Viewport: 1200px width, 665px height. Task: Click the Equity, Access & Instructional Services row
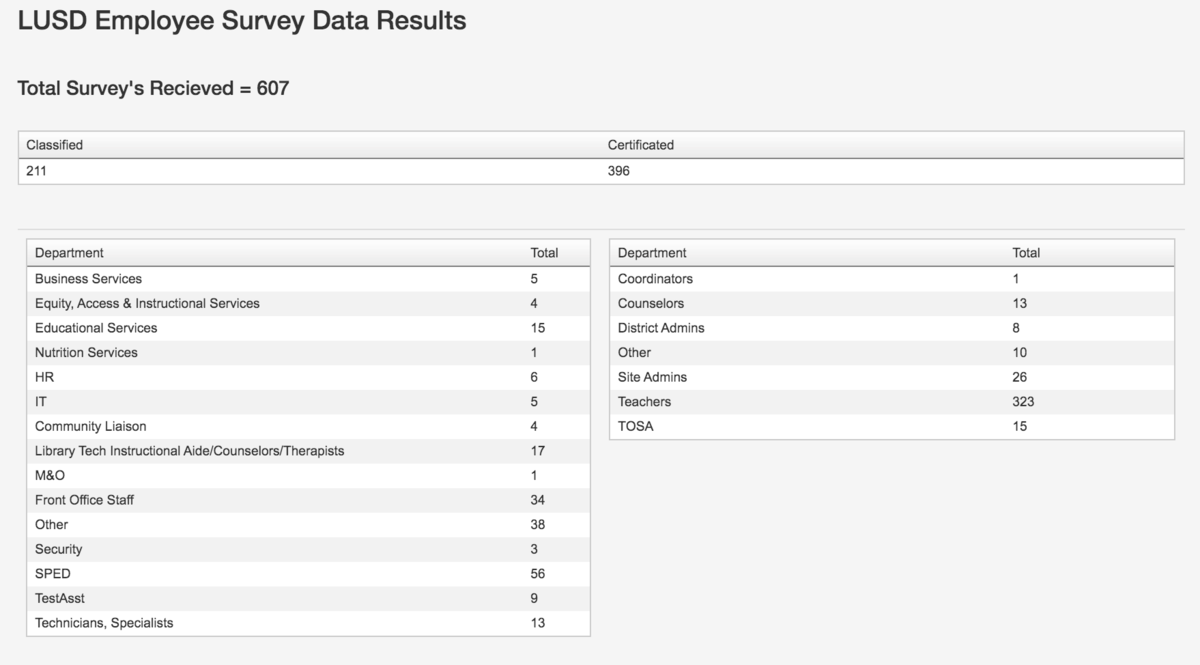(308, 303)
